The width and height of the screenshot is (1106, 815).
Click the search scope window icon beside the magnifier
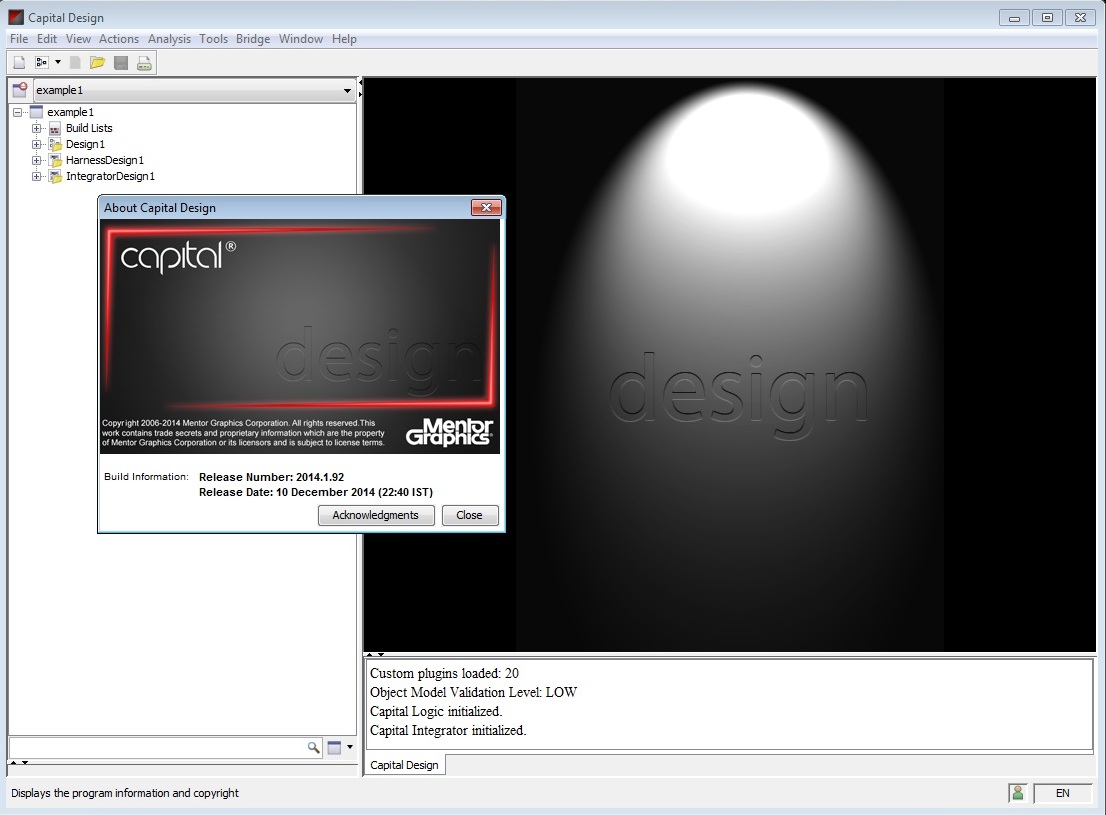334,747
